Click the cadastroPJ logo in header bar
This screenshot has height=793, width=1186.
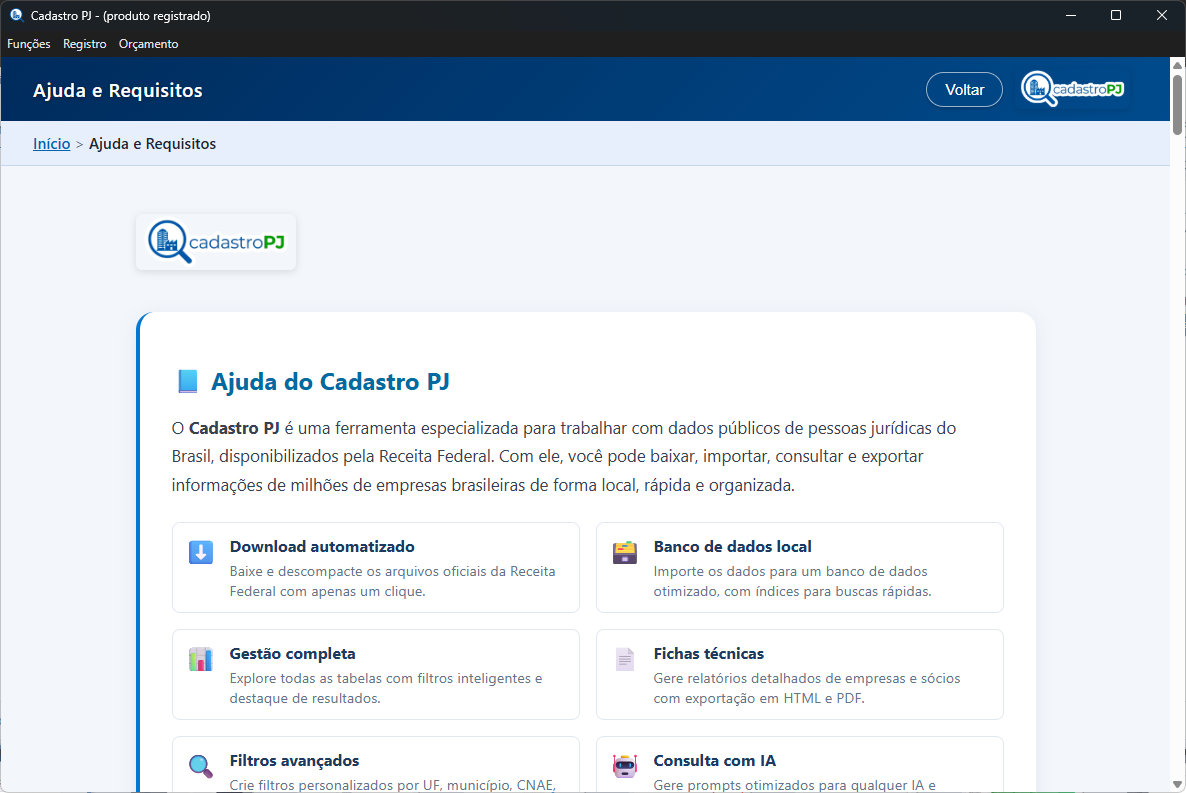[1073, 89]
